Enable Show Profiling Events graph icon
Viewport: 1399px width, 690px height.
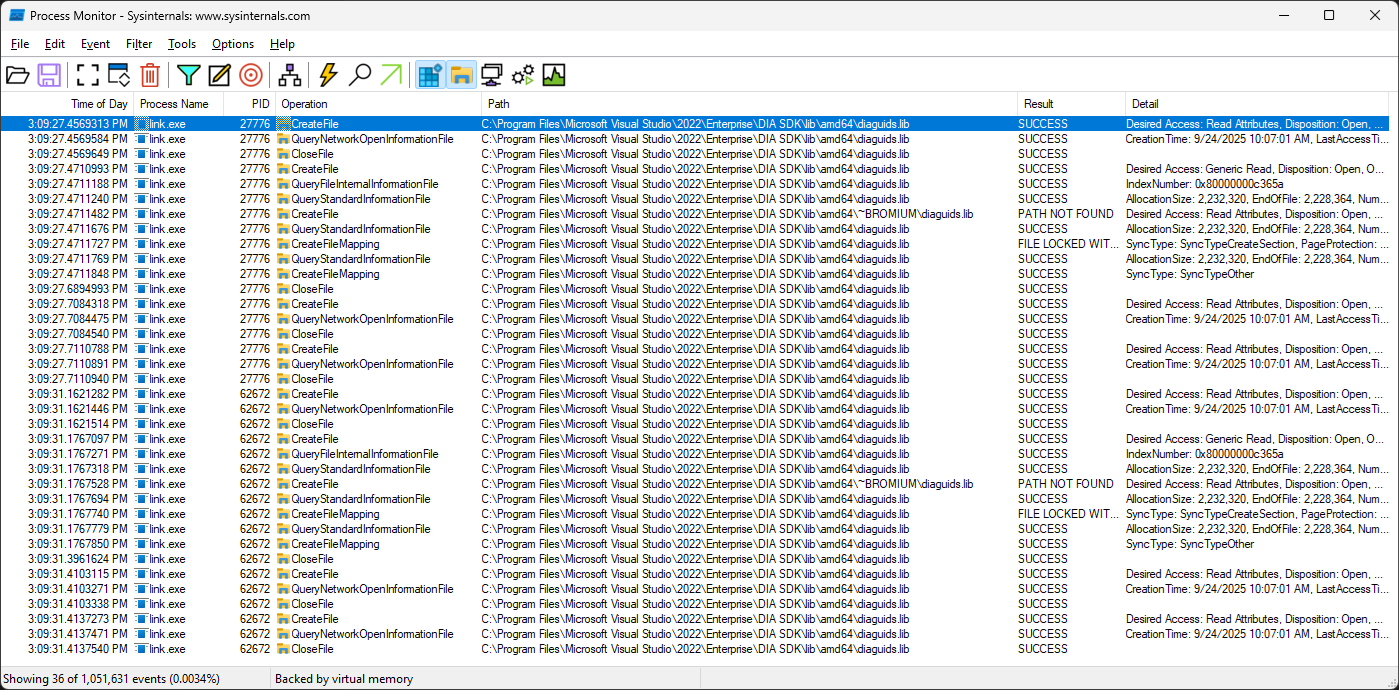point(553,75)
